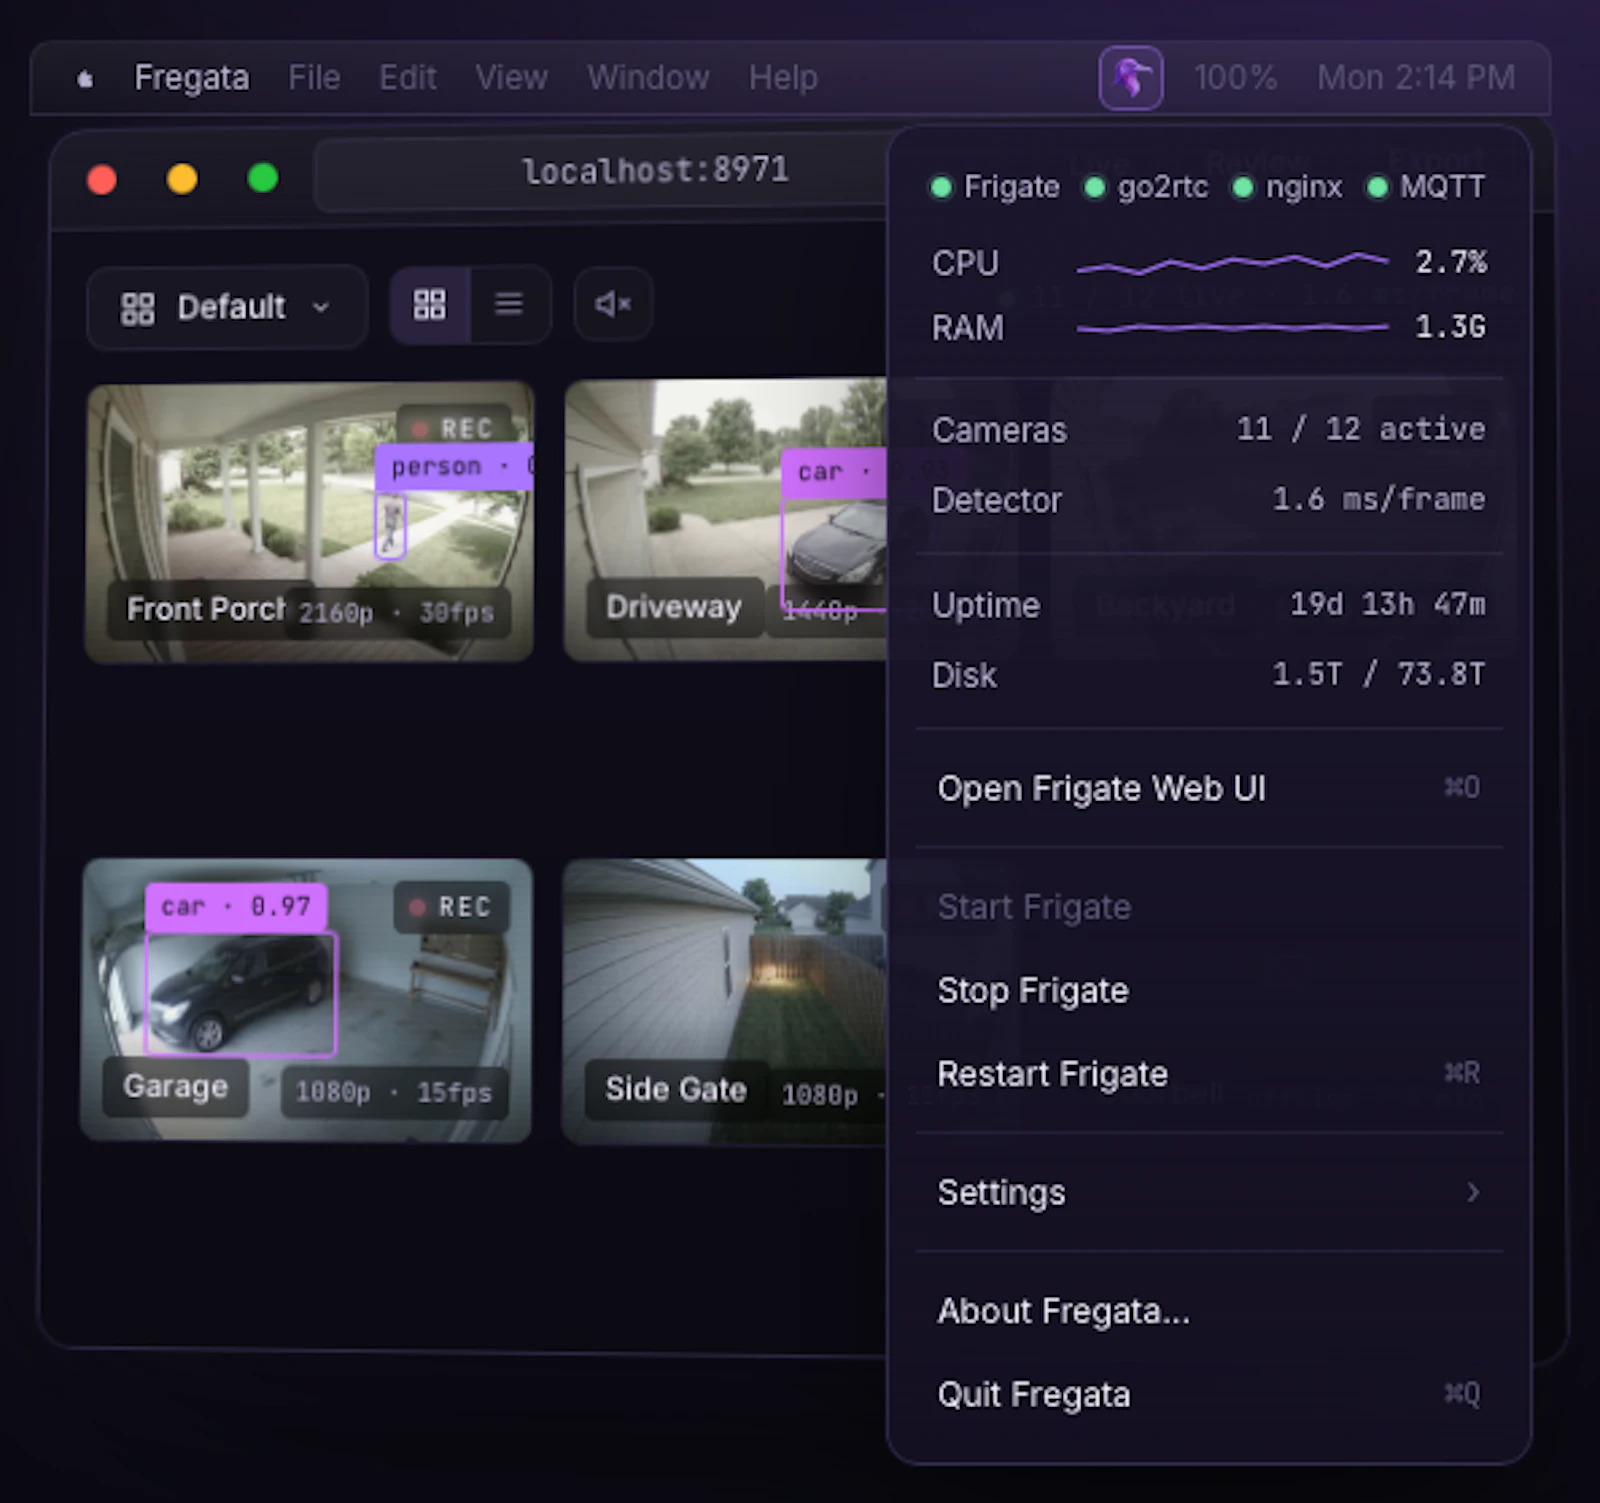This screenshot has width=1600, height=1503.
Task: Click the person detection label on Front Porch
Action: point(455,467)
